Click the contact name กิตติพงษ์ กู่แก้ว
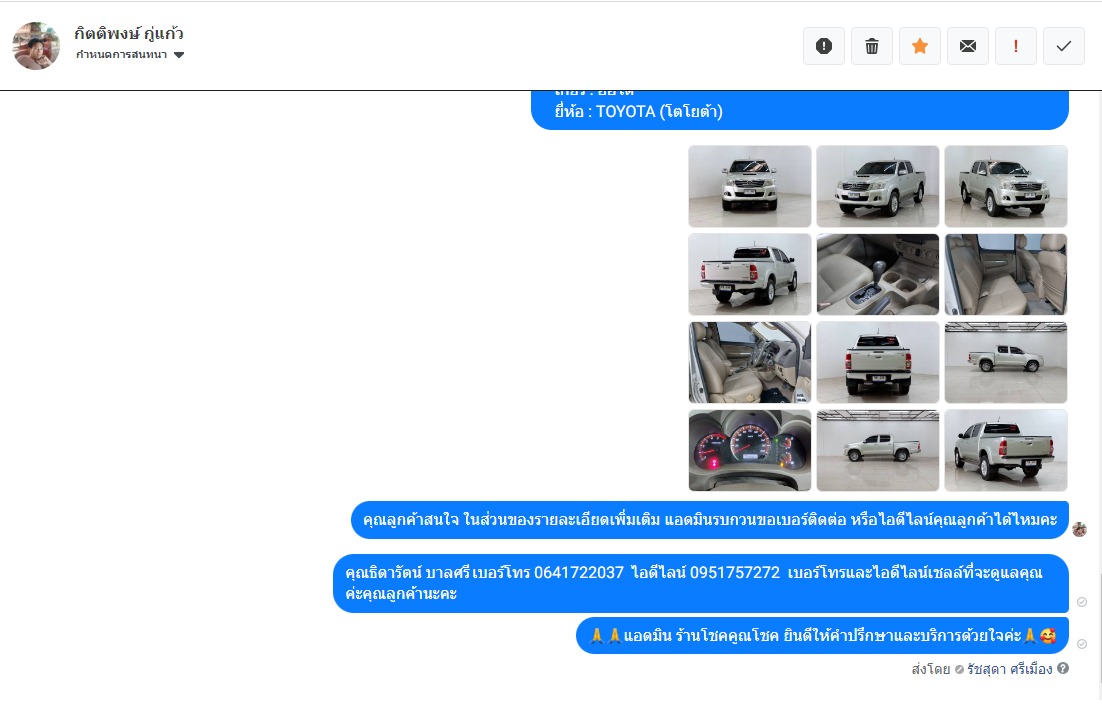1102x712 pixels. coord(129,33)
